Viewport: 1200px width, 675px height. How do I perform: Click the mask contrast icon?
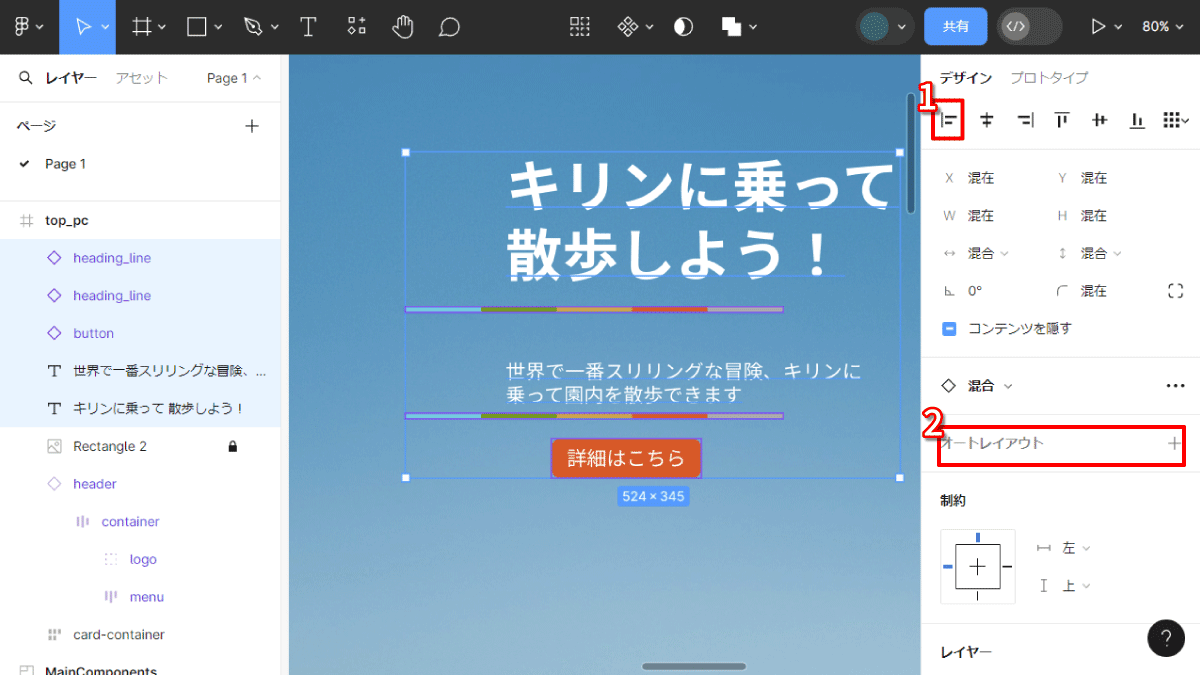point(684,27)
